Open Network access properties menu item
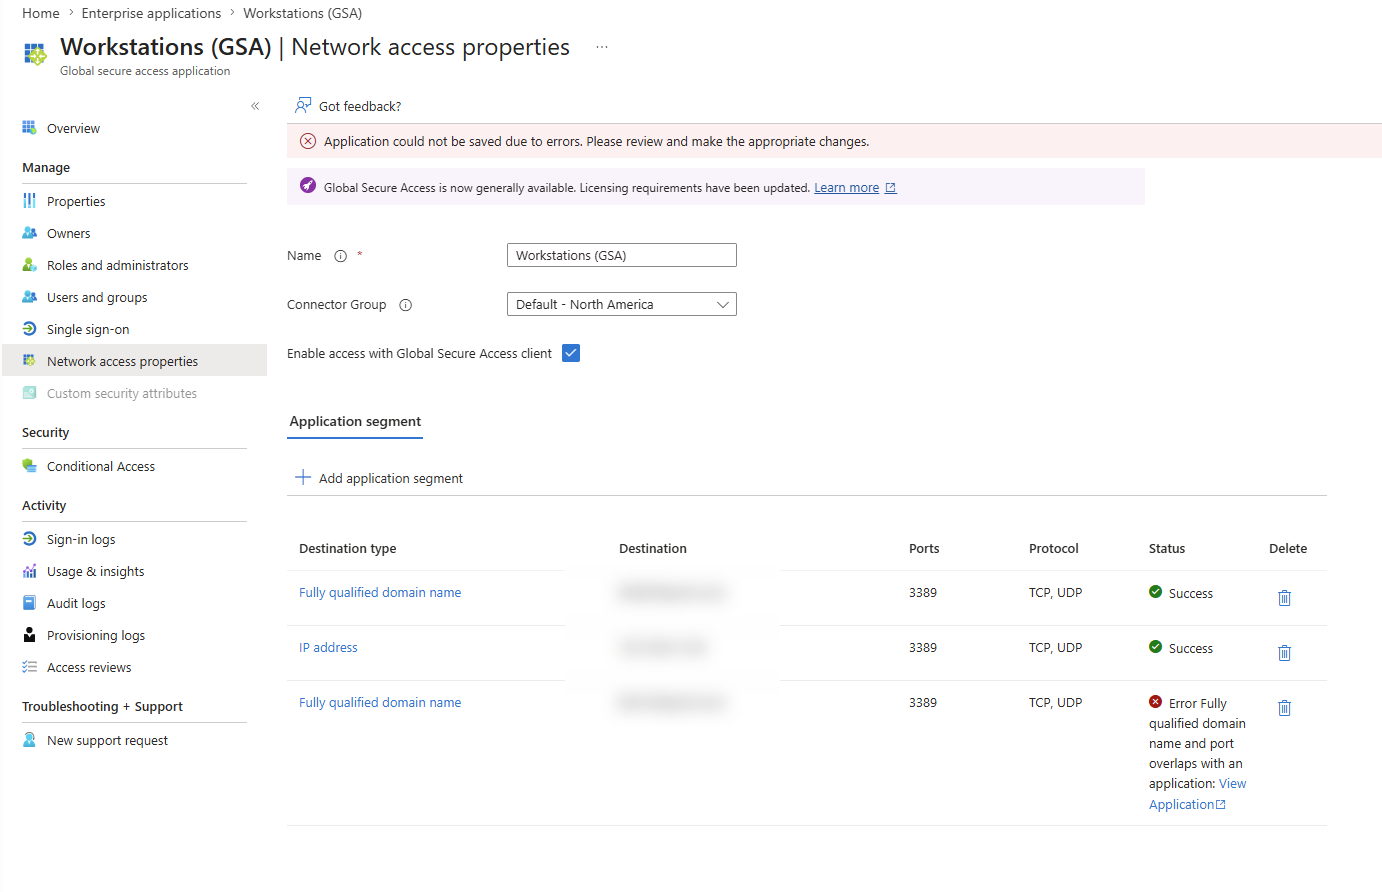 [134, 361]
